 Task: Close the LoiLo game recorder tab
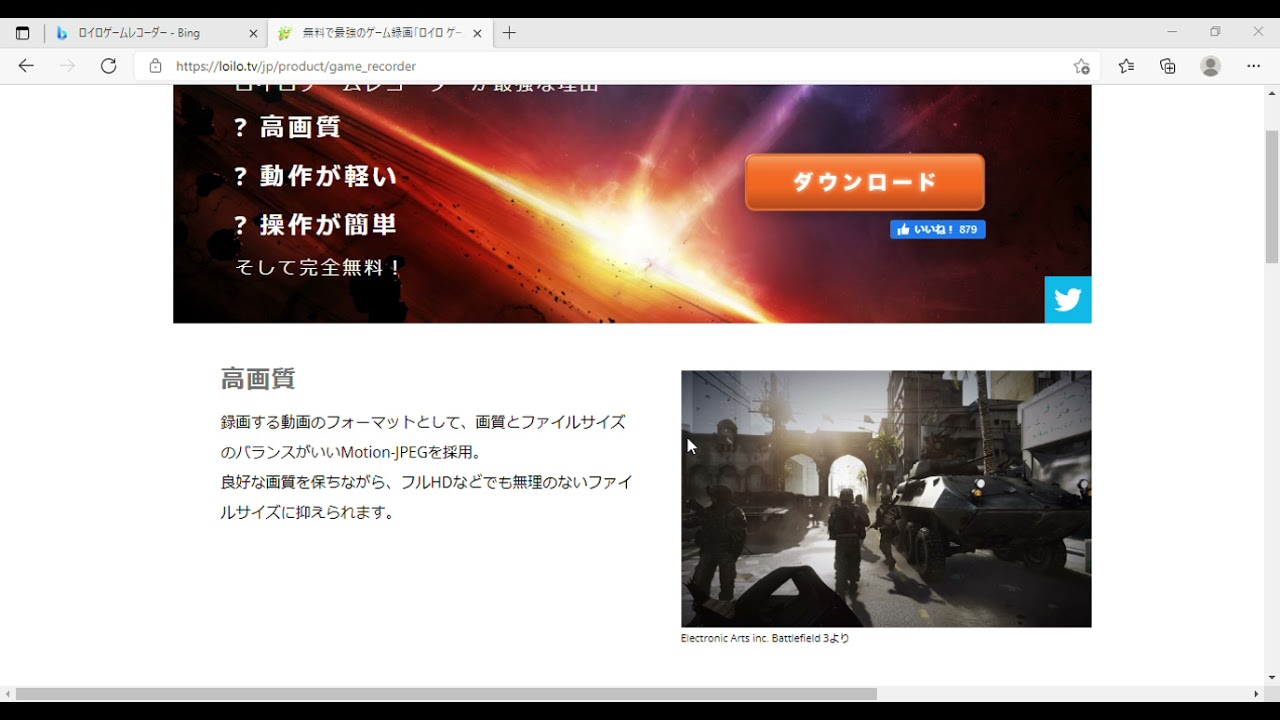(477, 33)
